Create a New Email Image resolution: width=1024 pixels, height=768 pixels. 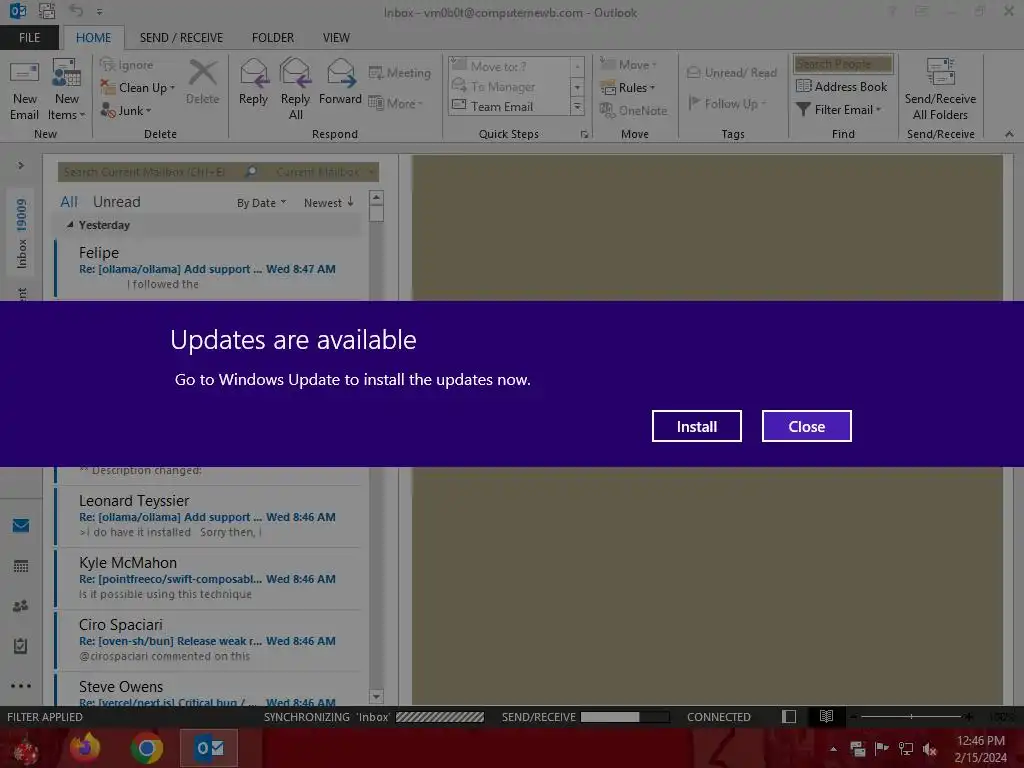(24, 90)
